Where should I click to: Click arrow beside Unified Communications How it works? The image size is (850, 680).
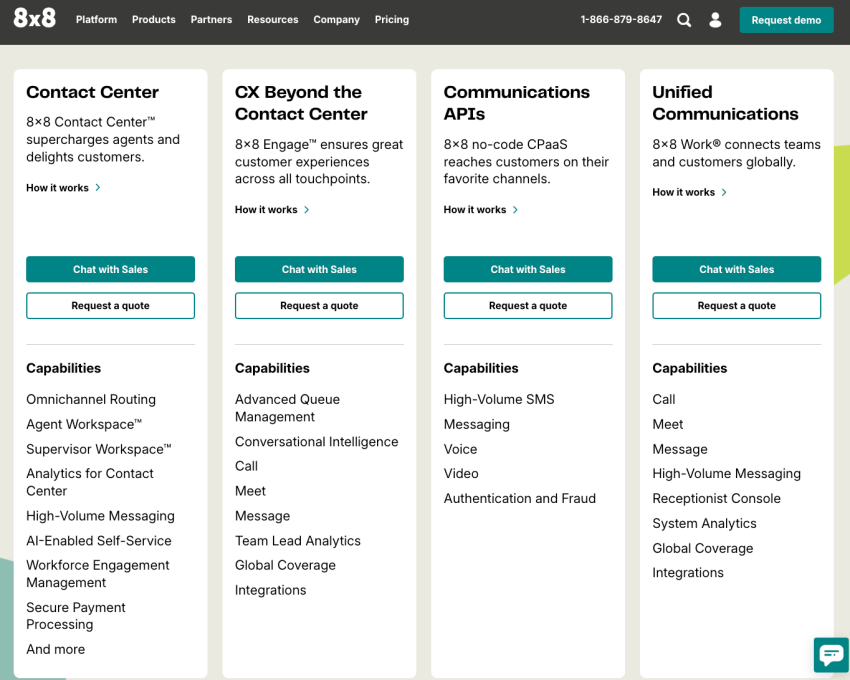click(x=724, y=193)
